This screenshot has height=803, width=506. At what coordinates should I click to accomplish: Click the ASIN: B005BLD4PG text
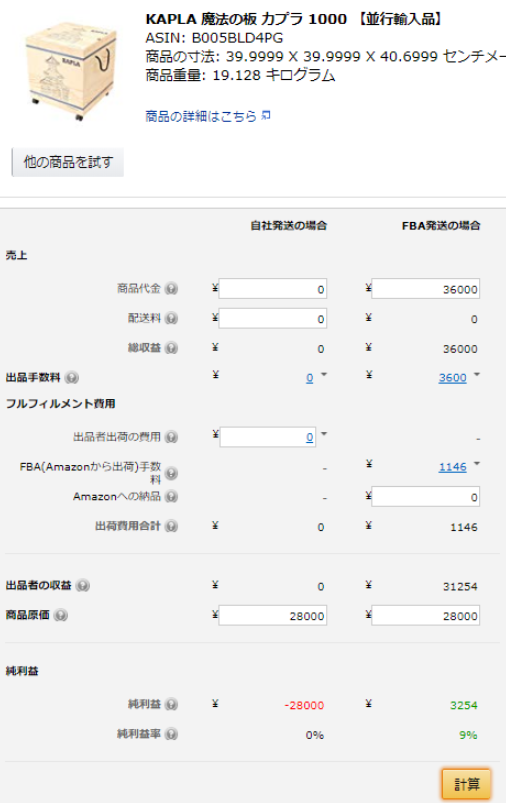(x=214, y=38)
